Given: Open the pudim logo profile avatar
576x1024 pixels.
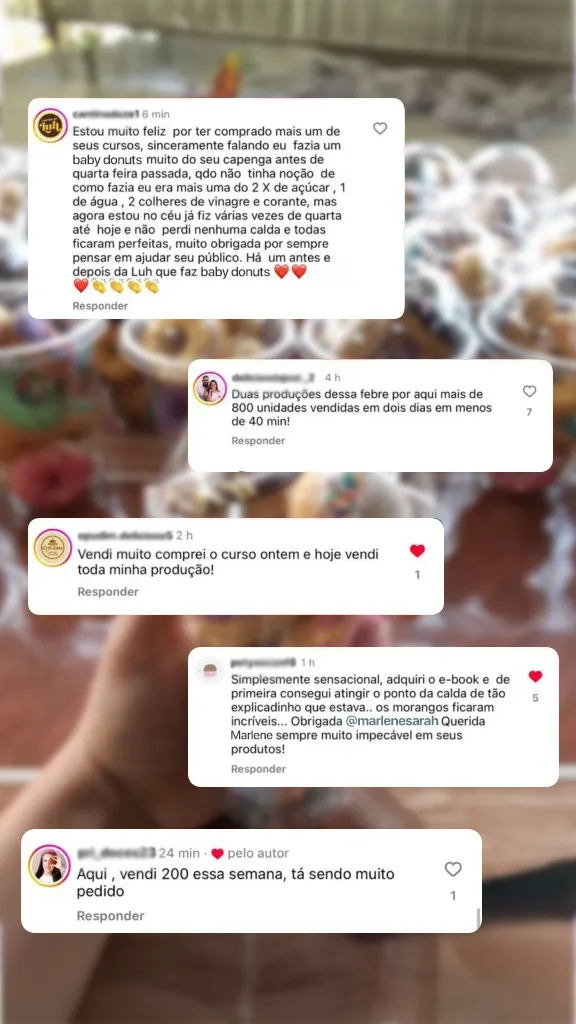Looking at the screenshot, I should (x=52, y=547).
